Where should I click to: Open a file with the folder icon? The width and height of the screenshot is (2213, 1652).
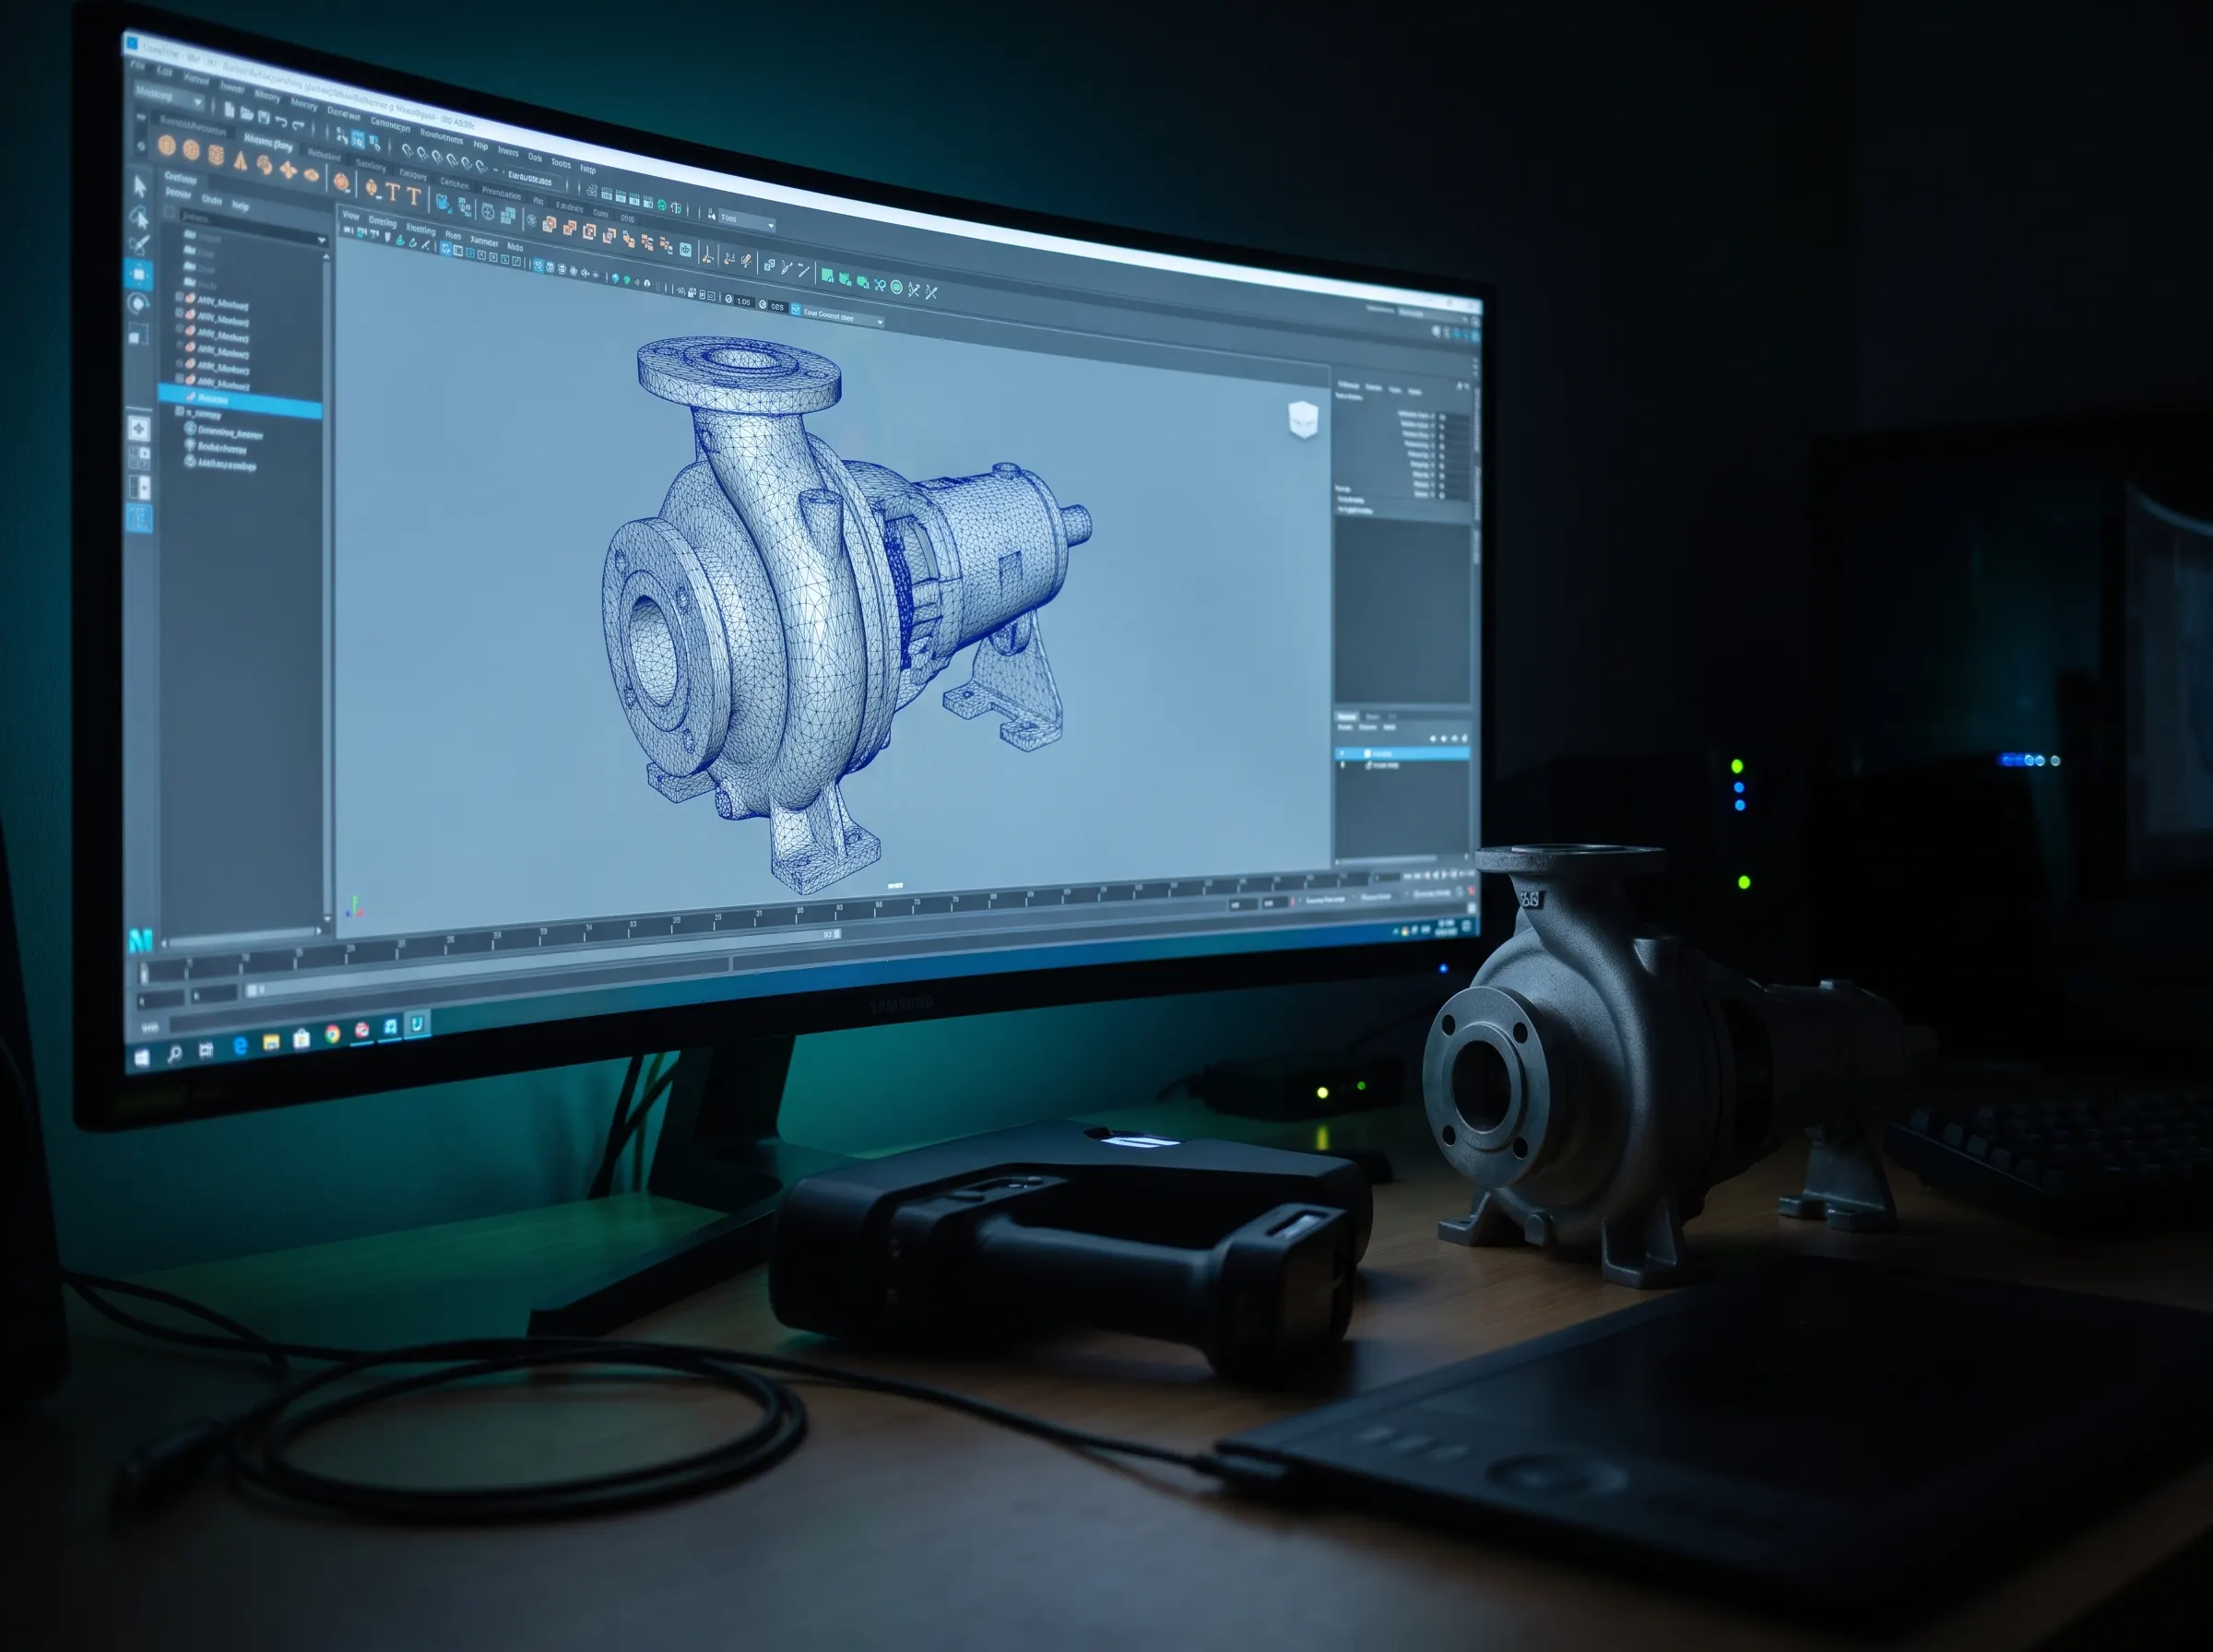[x=247, y=114]
